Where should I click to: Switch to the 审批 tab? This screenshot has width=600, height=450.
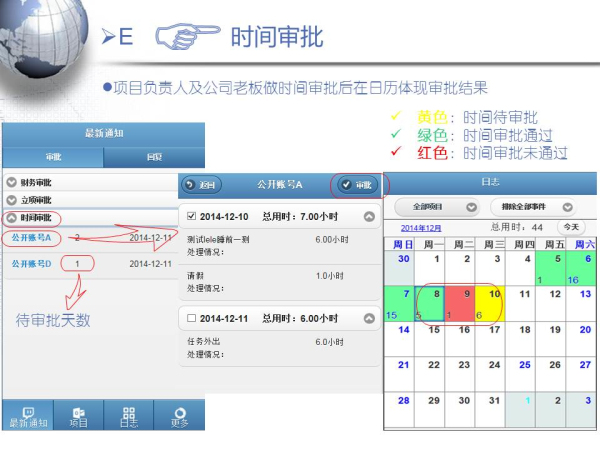point(52,158)
